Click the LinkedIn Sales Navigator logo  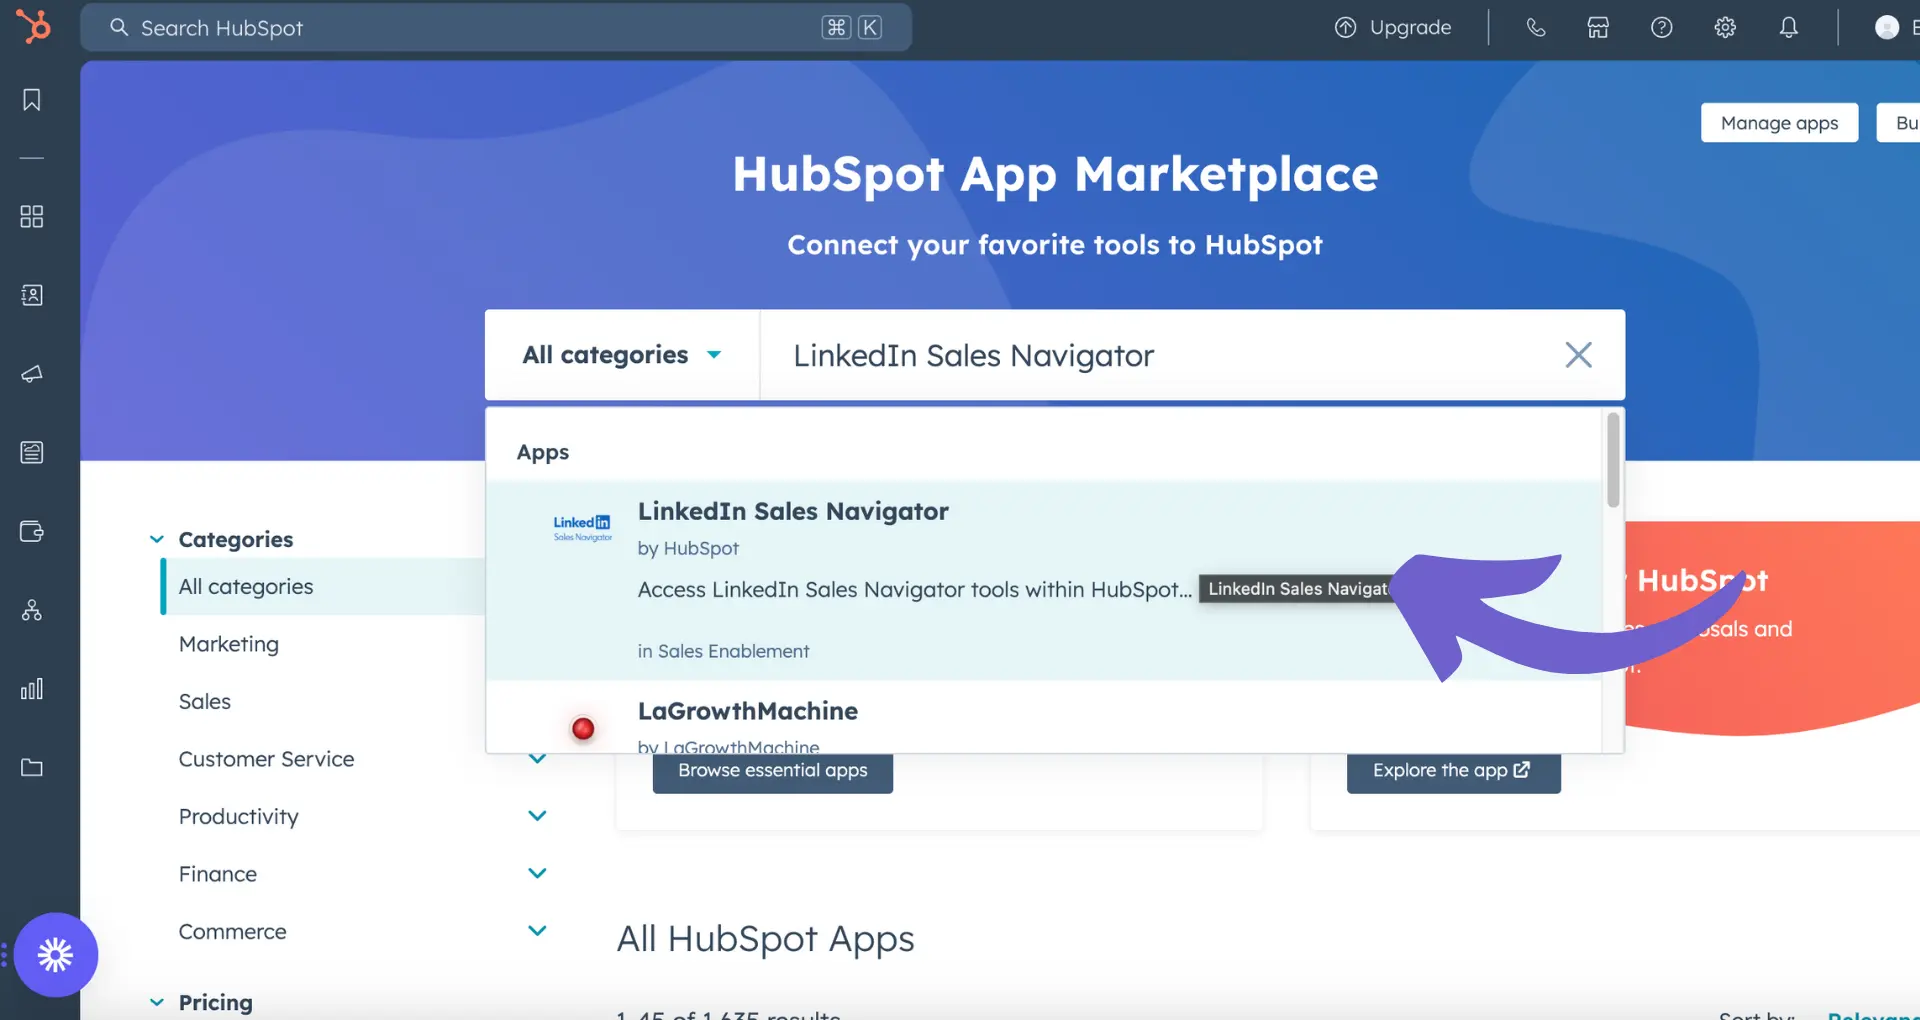click(x=583, y=528)
